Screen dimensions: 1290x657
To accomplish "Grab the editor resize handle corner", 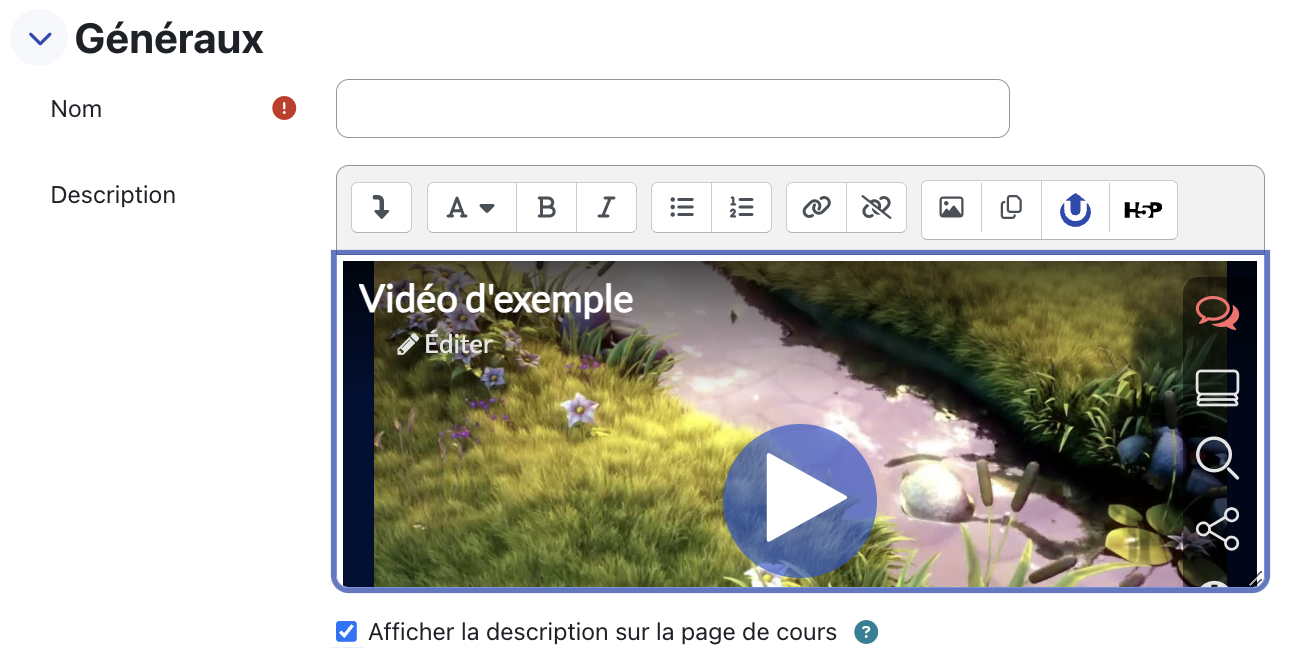I will 1255,578.
